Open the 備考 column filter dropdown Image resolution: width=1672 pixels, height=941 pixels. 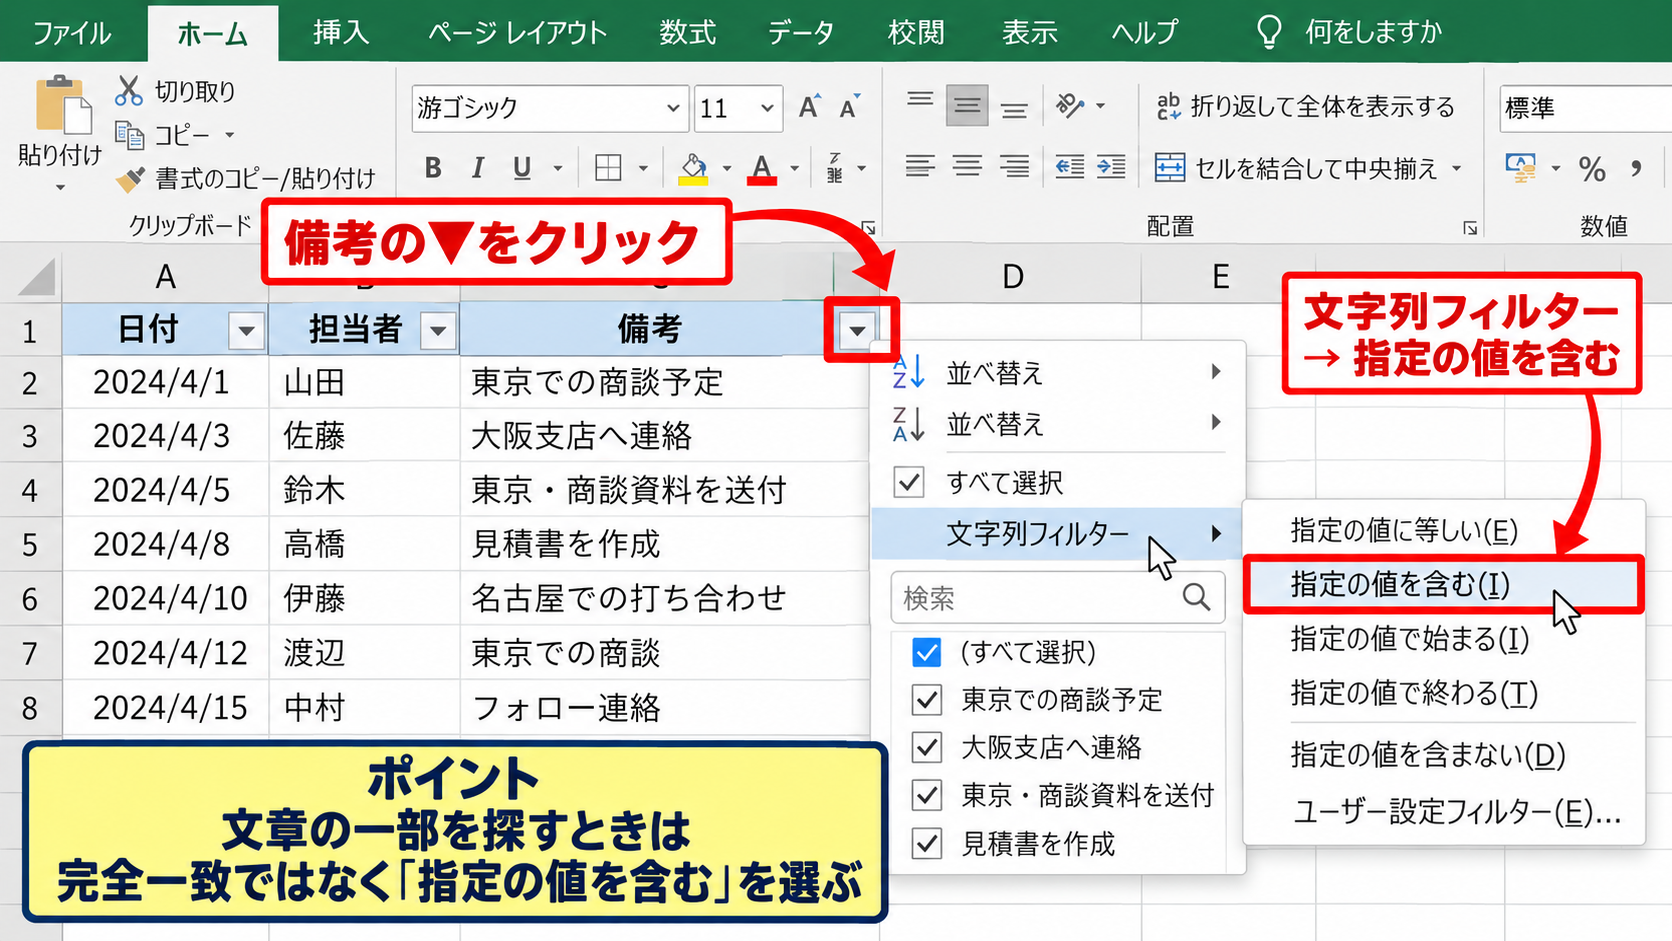click(x=858, y=330)
